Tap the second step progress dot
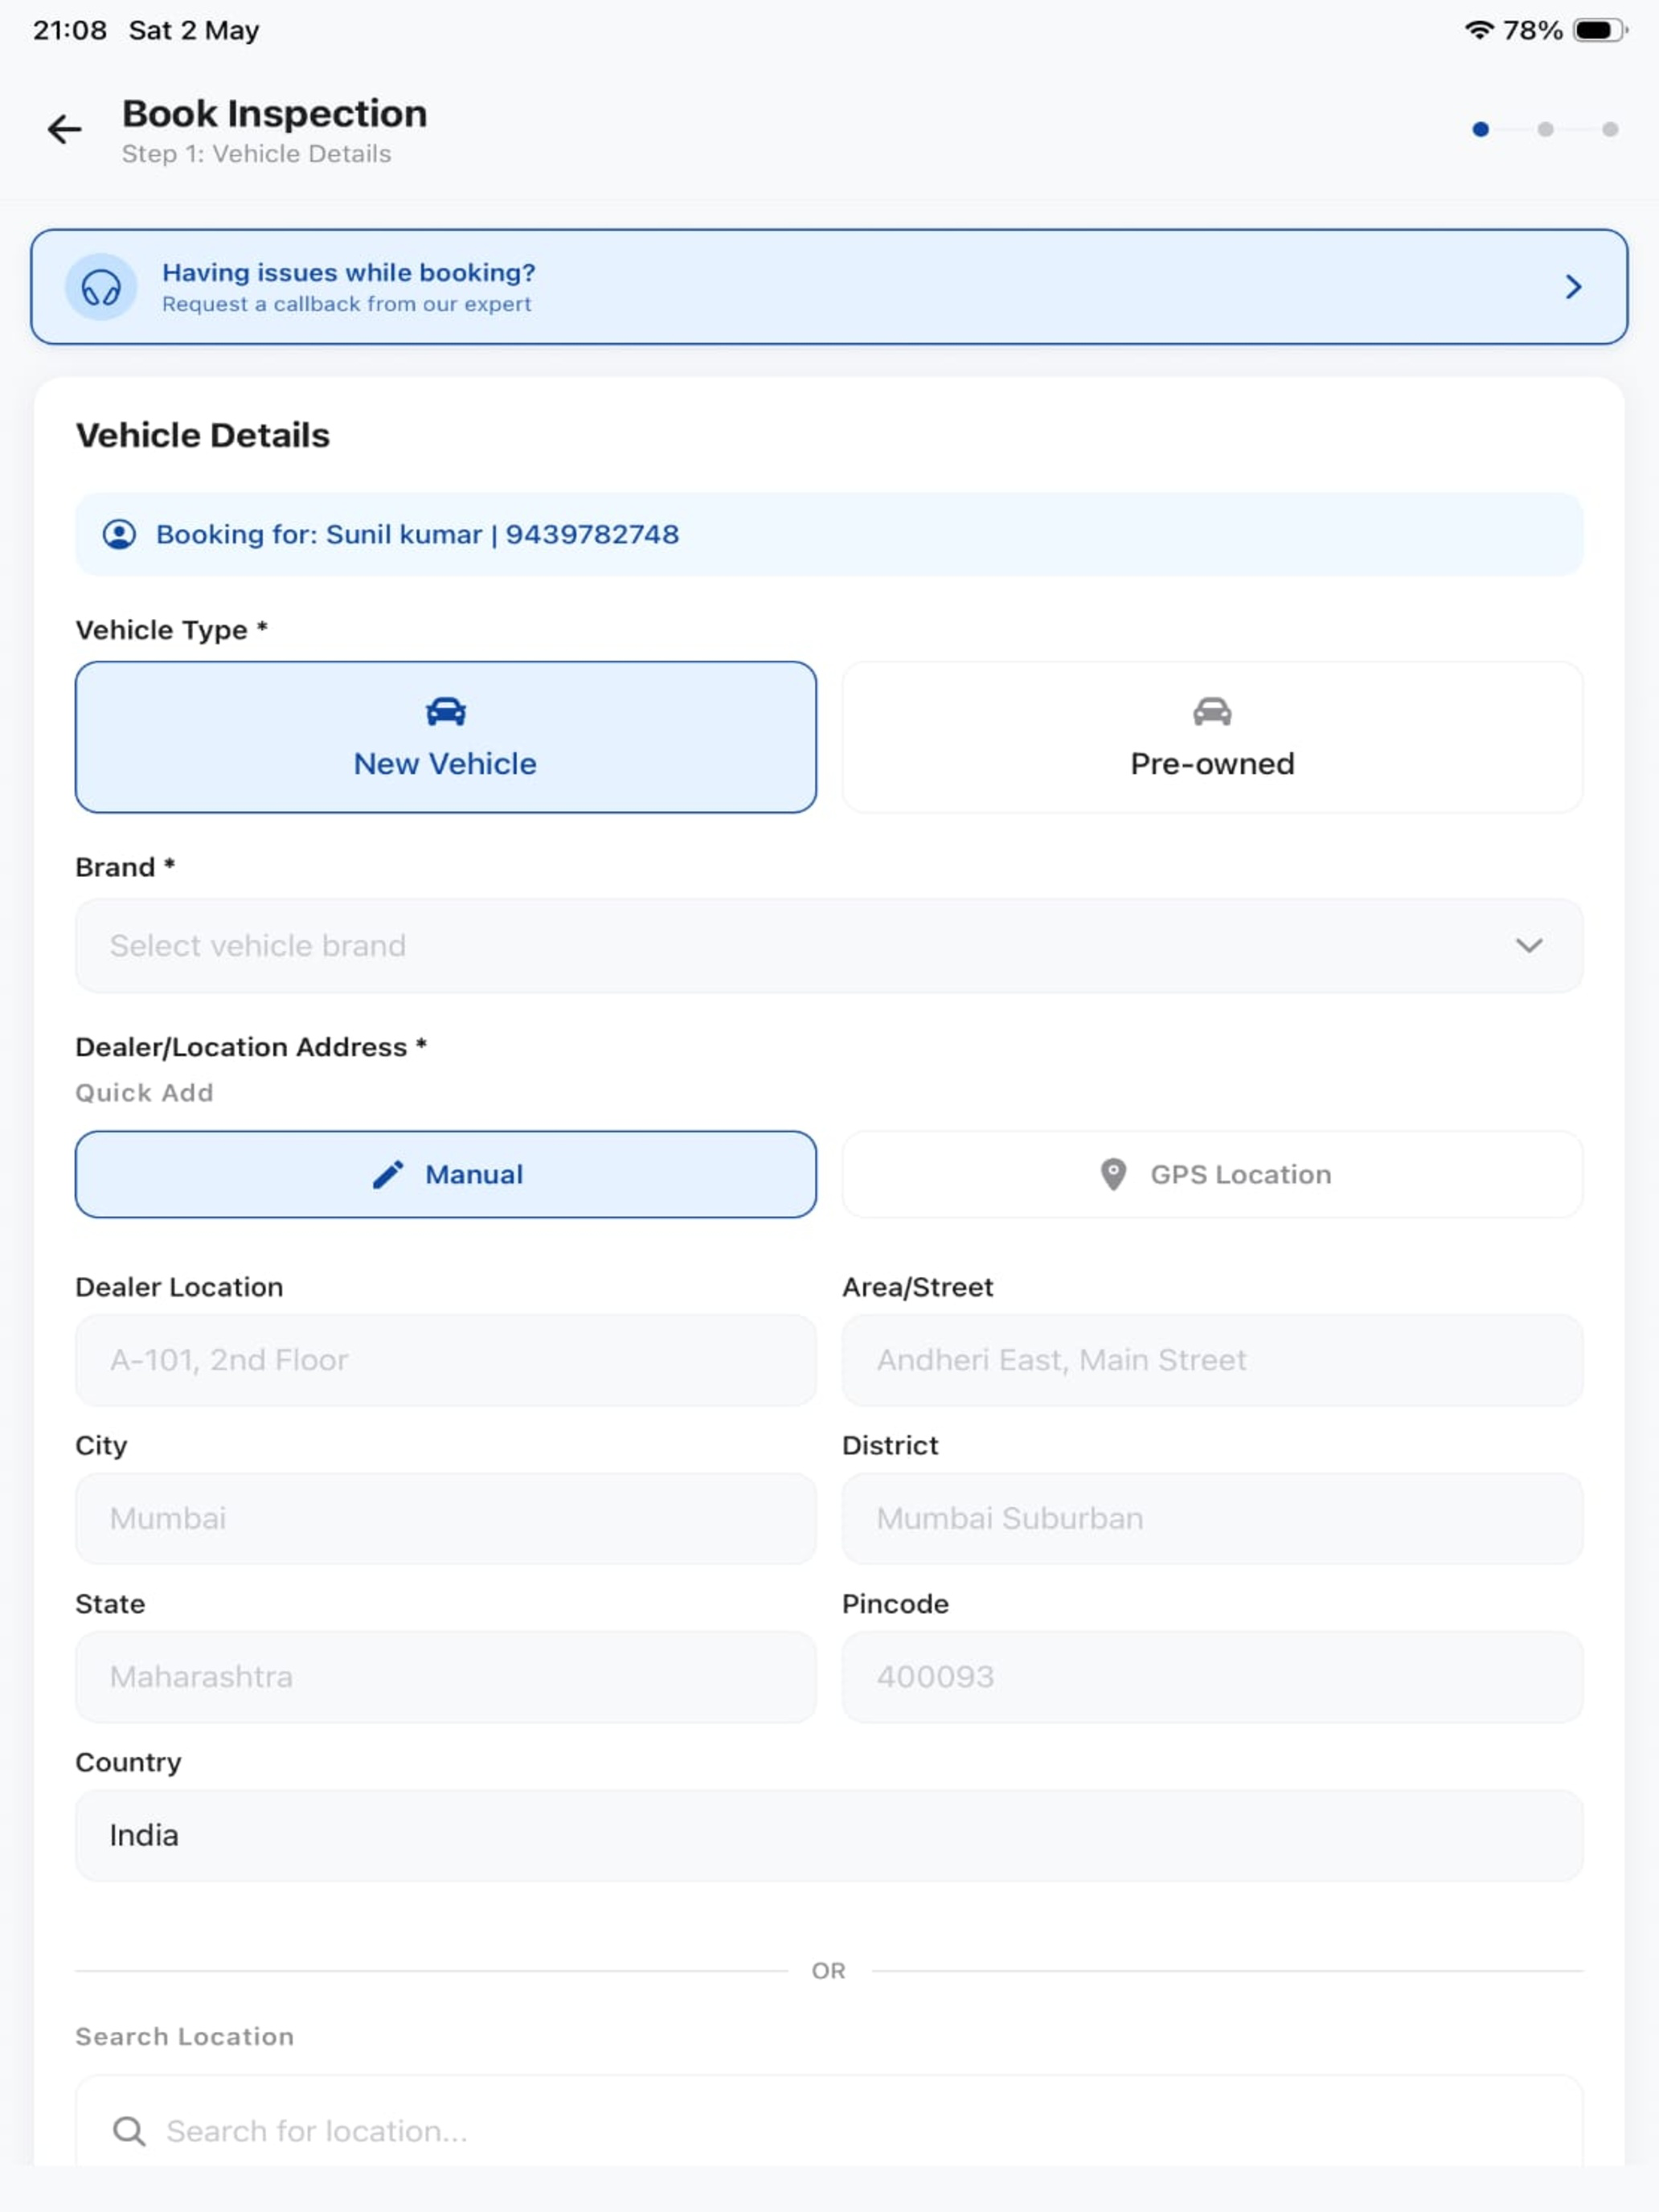The width and height of the screenshot is (1659, 2212). click(x=1546, y=129)
